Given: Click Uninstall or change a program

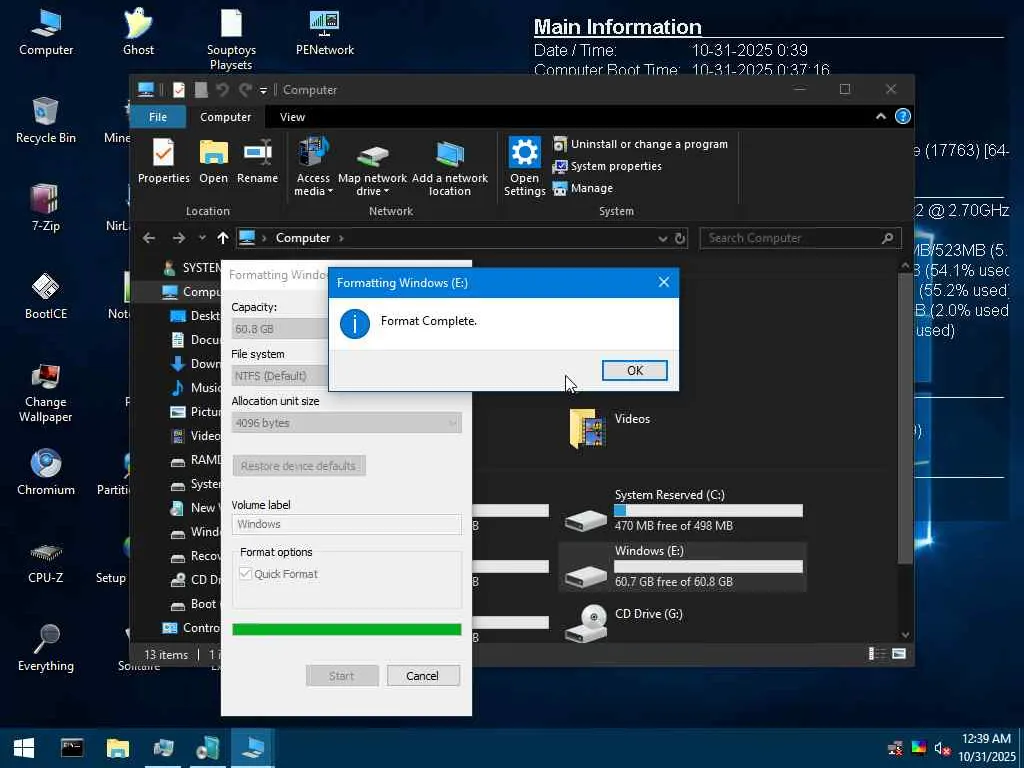Looking at the screenshot, I should tap(640, 144).
